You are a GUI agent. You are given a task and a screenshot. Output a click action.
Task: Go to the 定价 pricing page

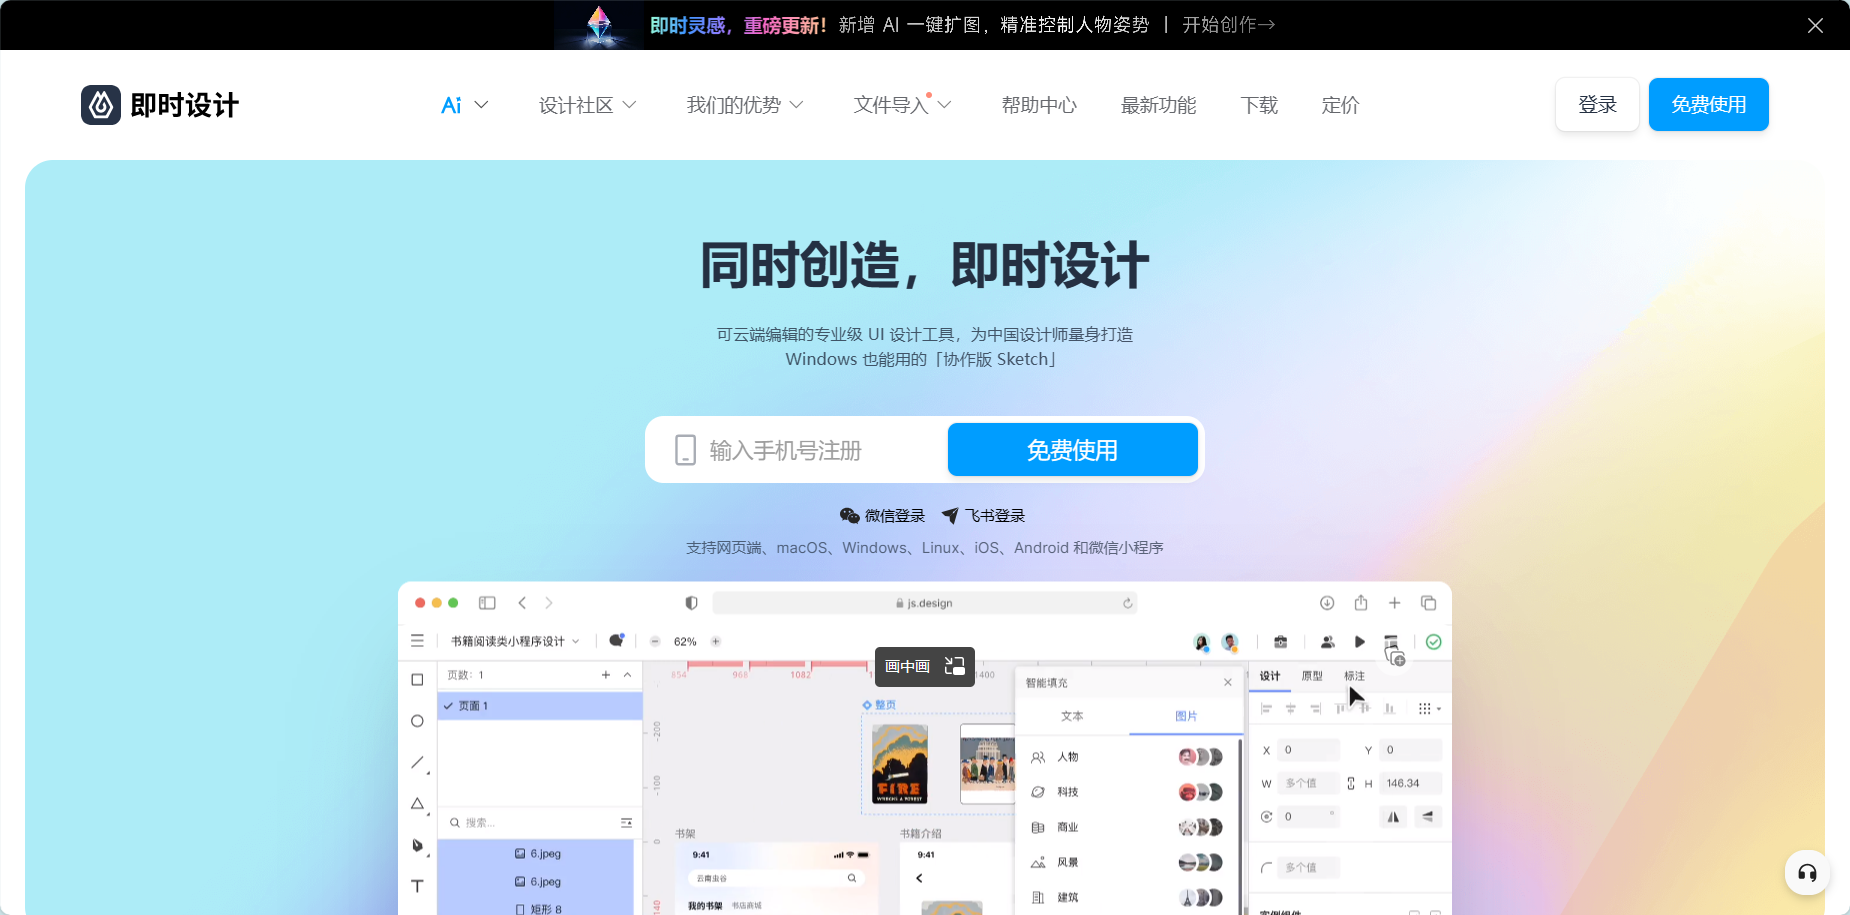[x=1340, y=105]
